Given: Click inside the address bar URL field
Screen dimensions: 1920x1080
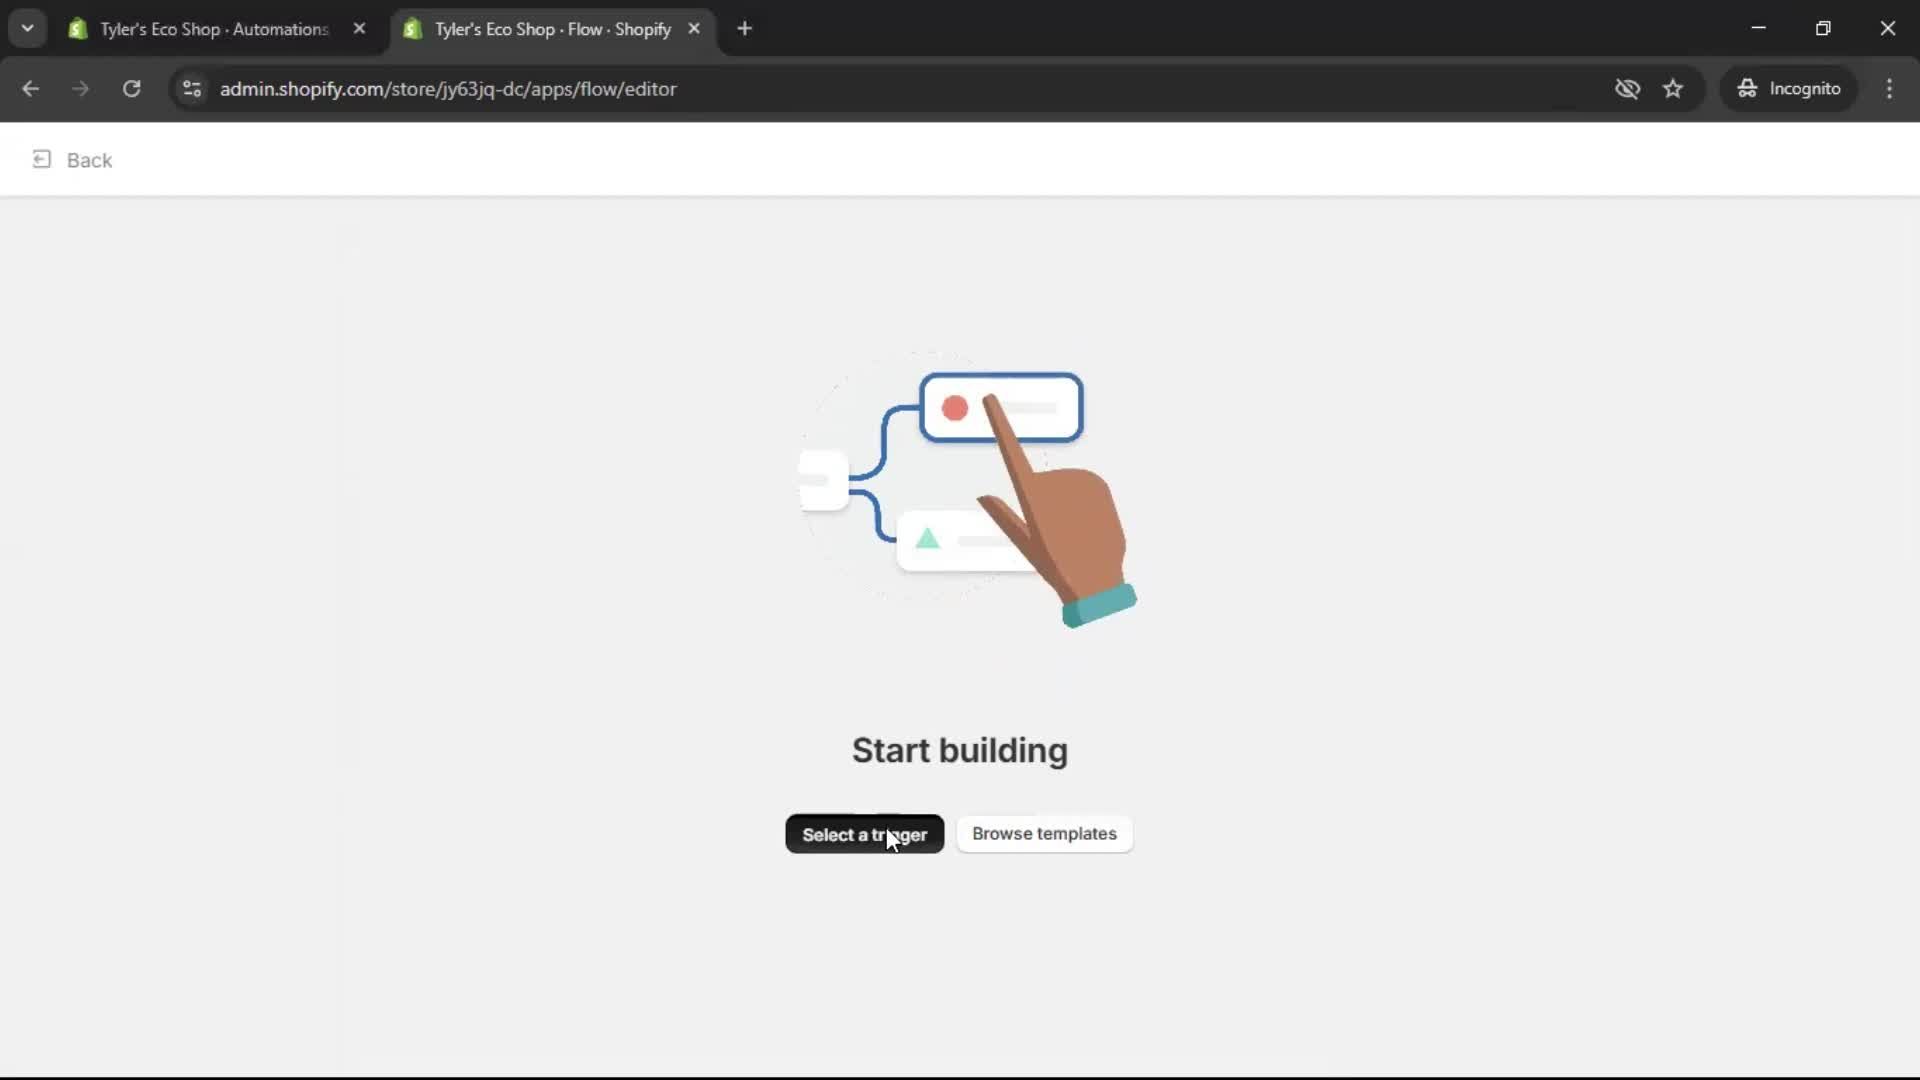Looking at the screenshot, I should (x=449, y=89).
